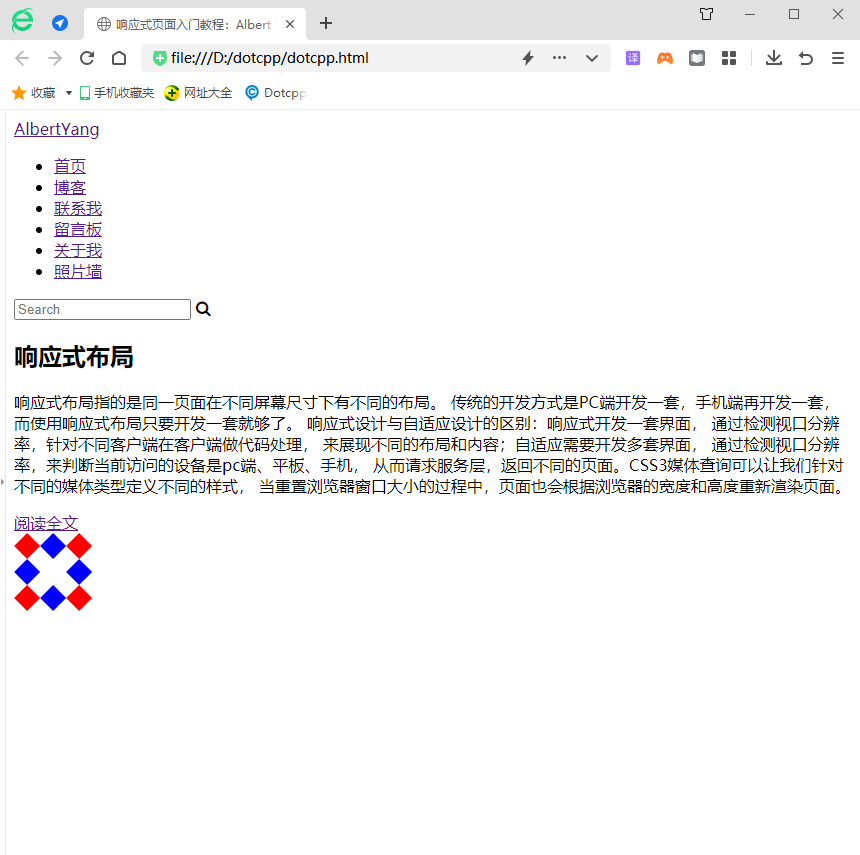Open the extensions grid icon
The height and width of the screenshot is (855, 860).
click(x=729, y=58)
